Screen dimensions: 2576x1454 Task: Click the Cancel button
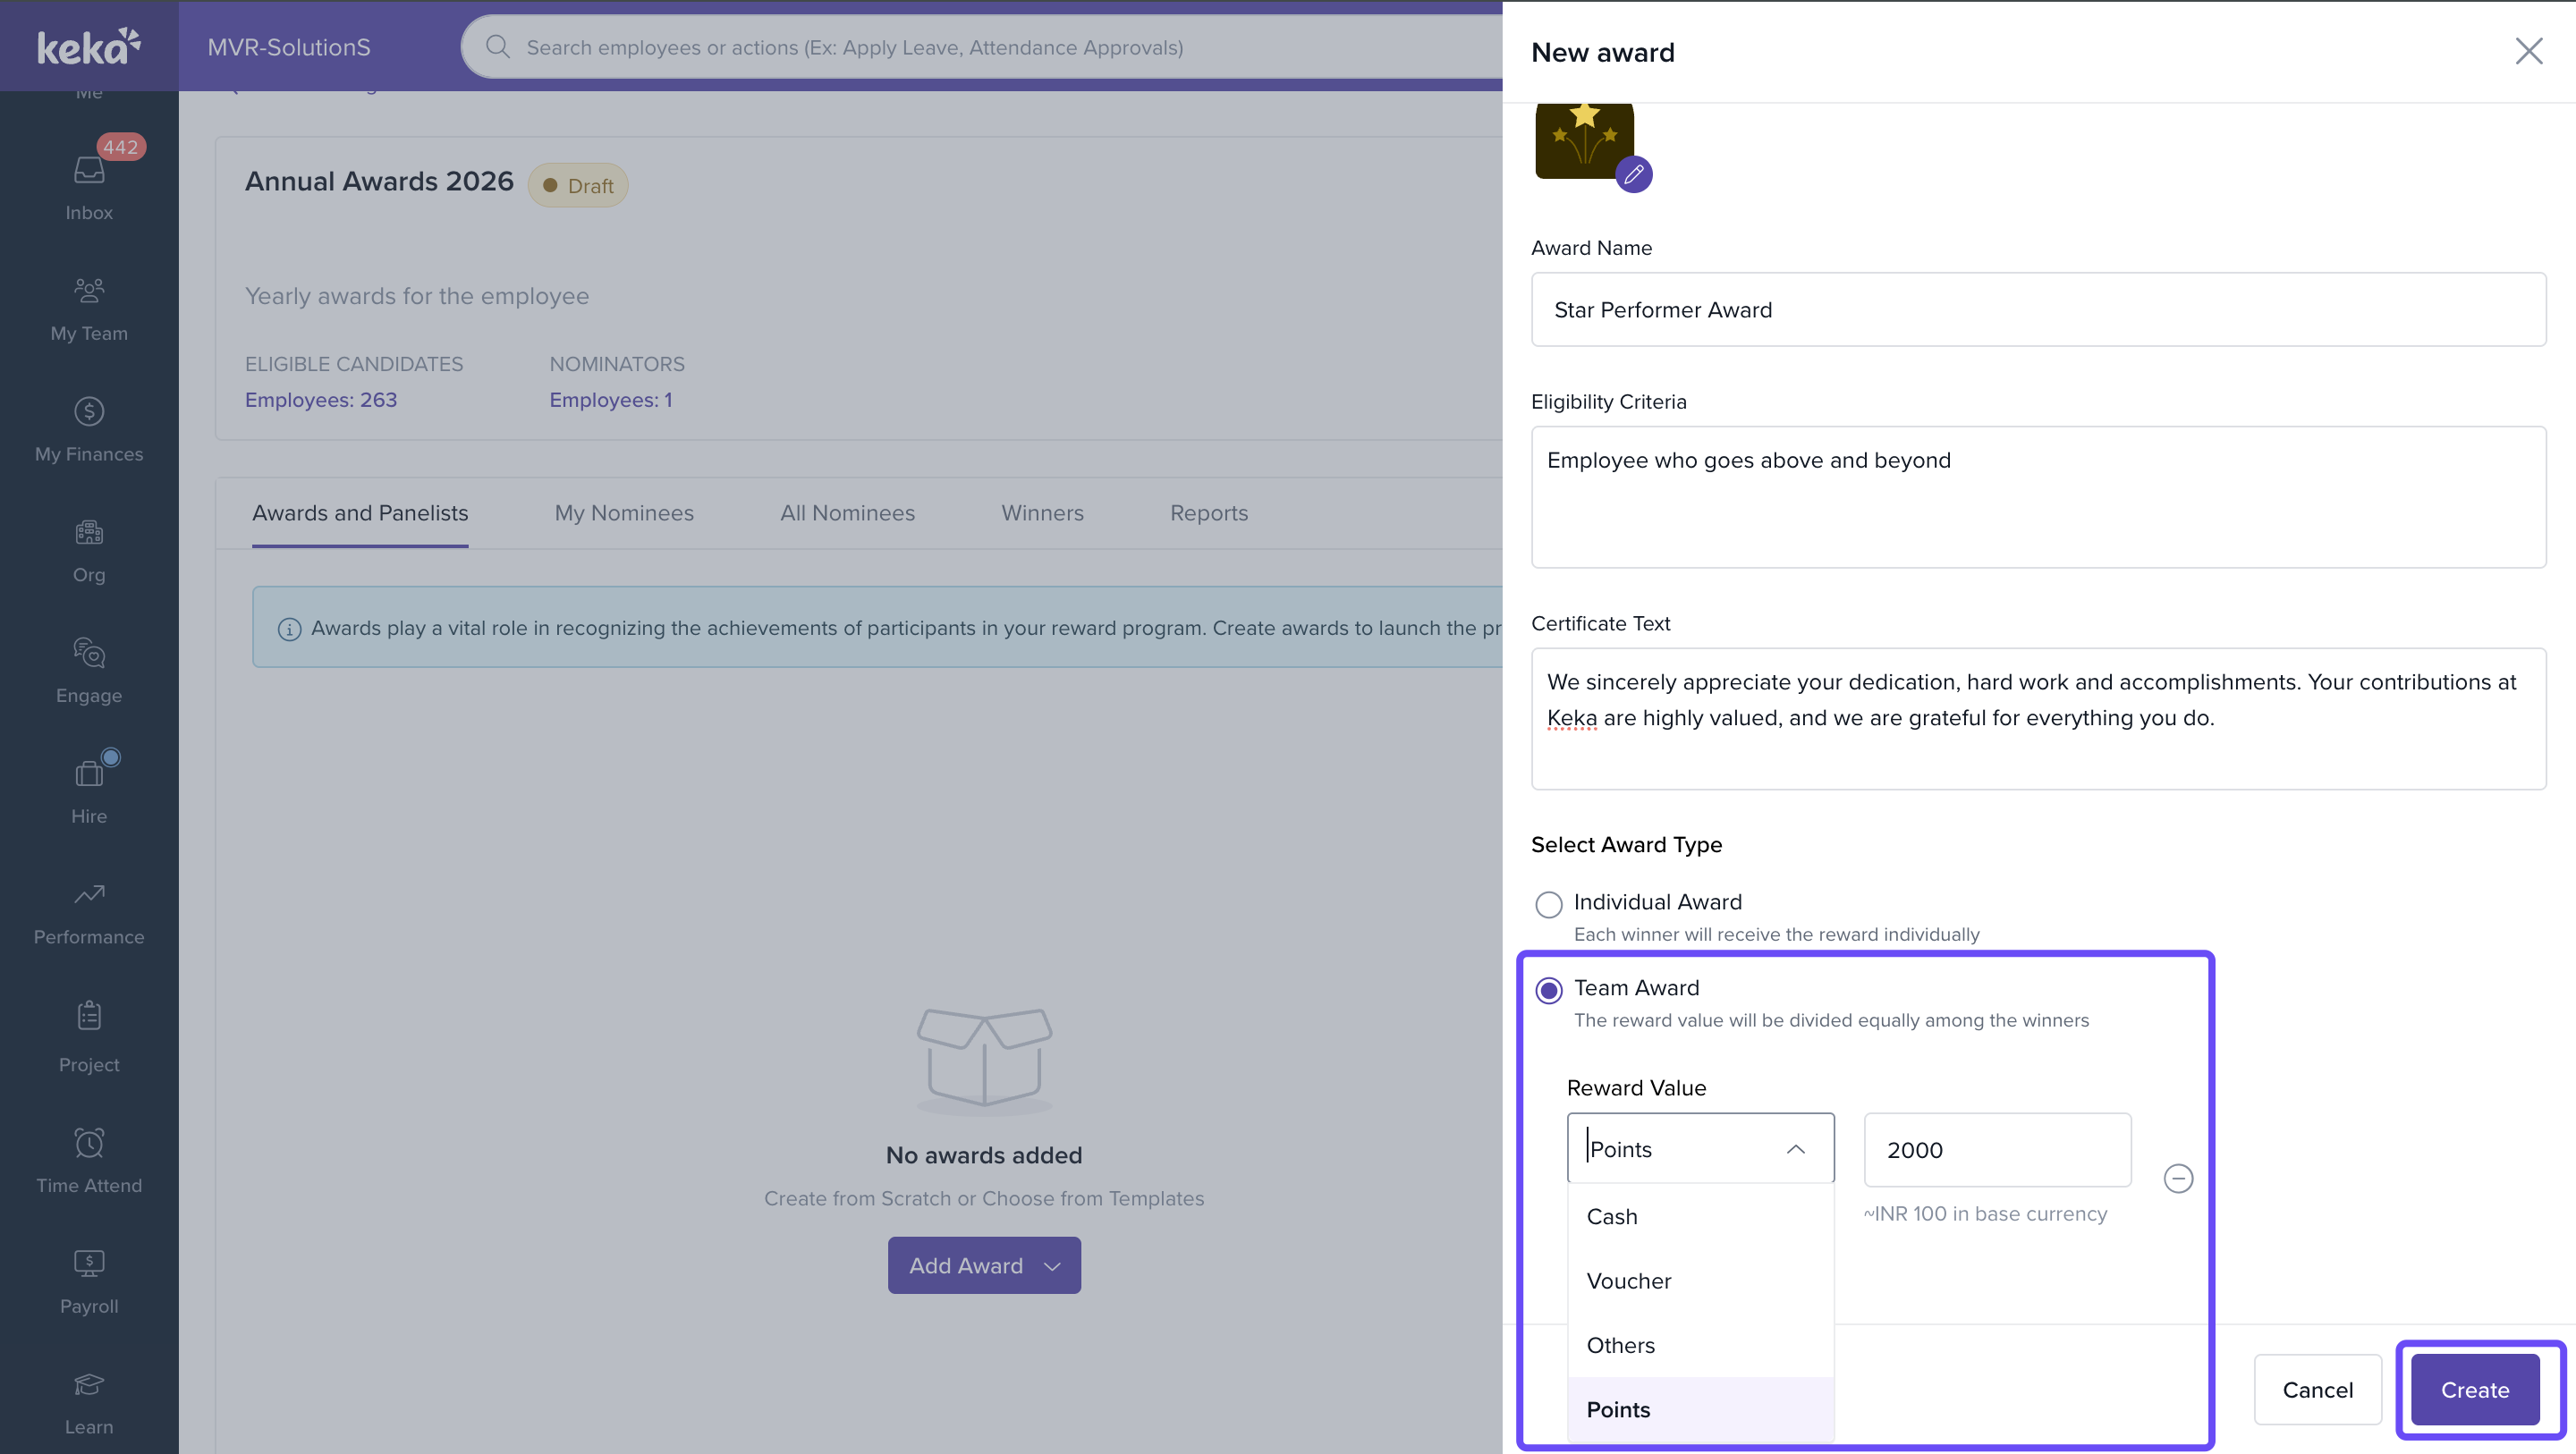(2317, 1389)
